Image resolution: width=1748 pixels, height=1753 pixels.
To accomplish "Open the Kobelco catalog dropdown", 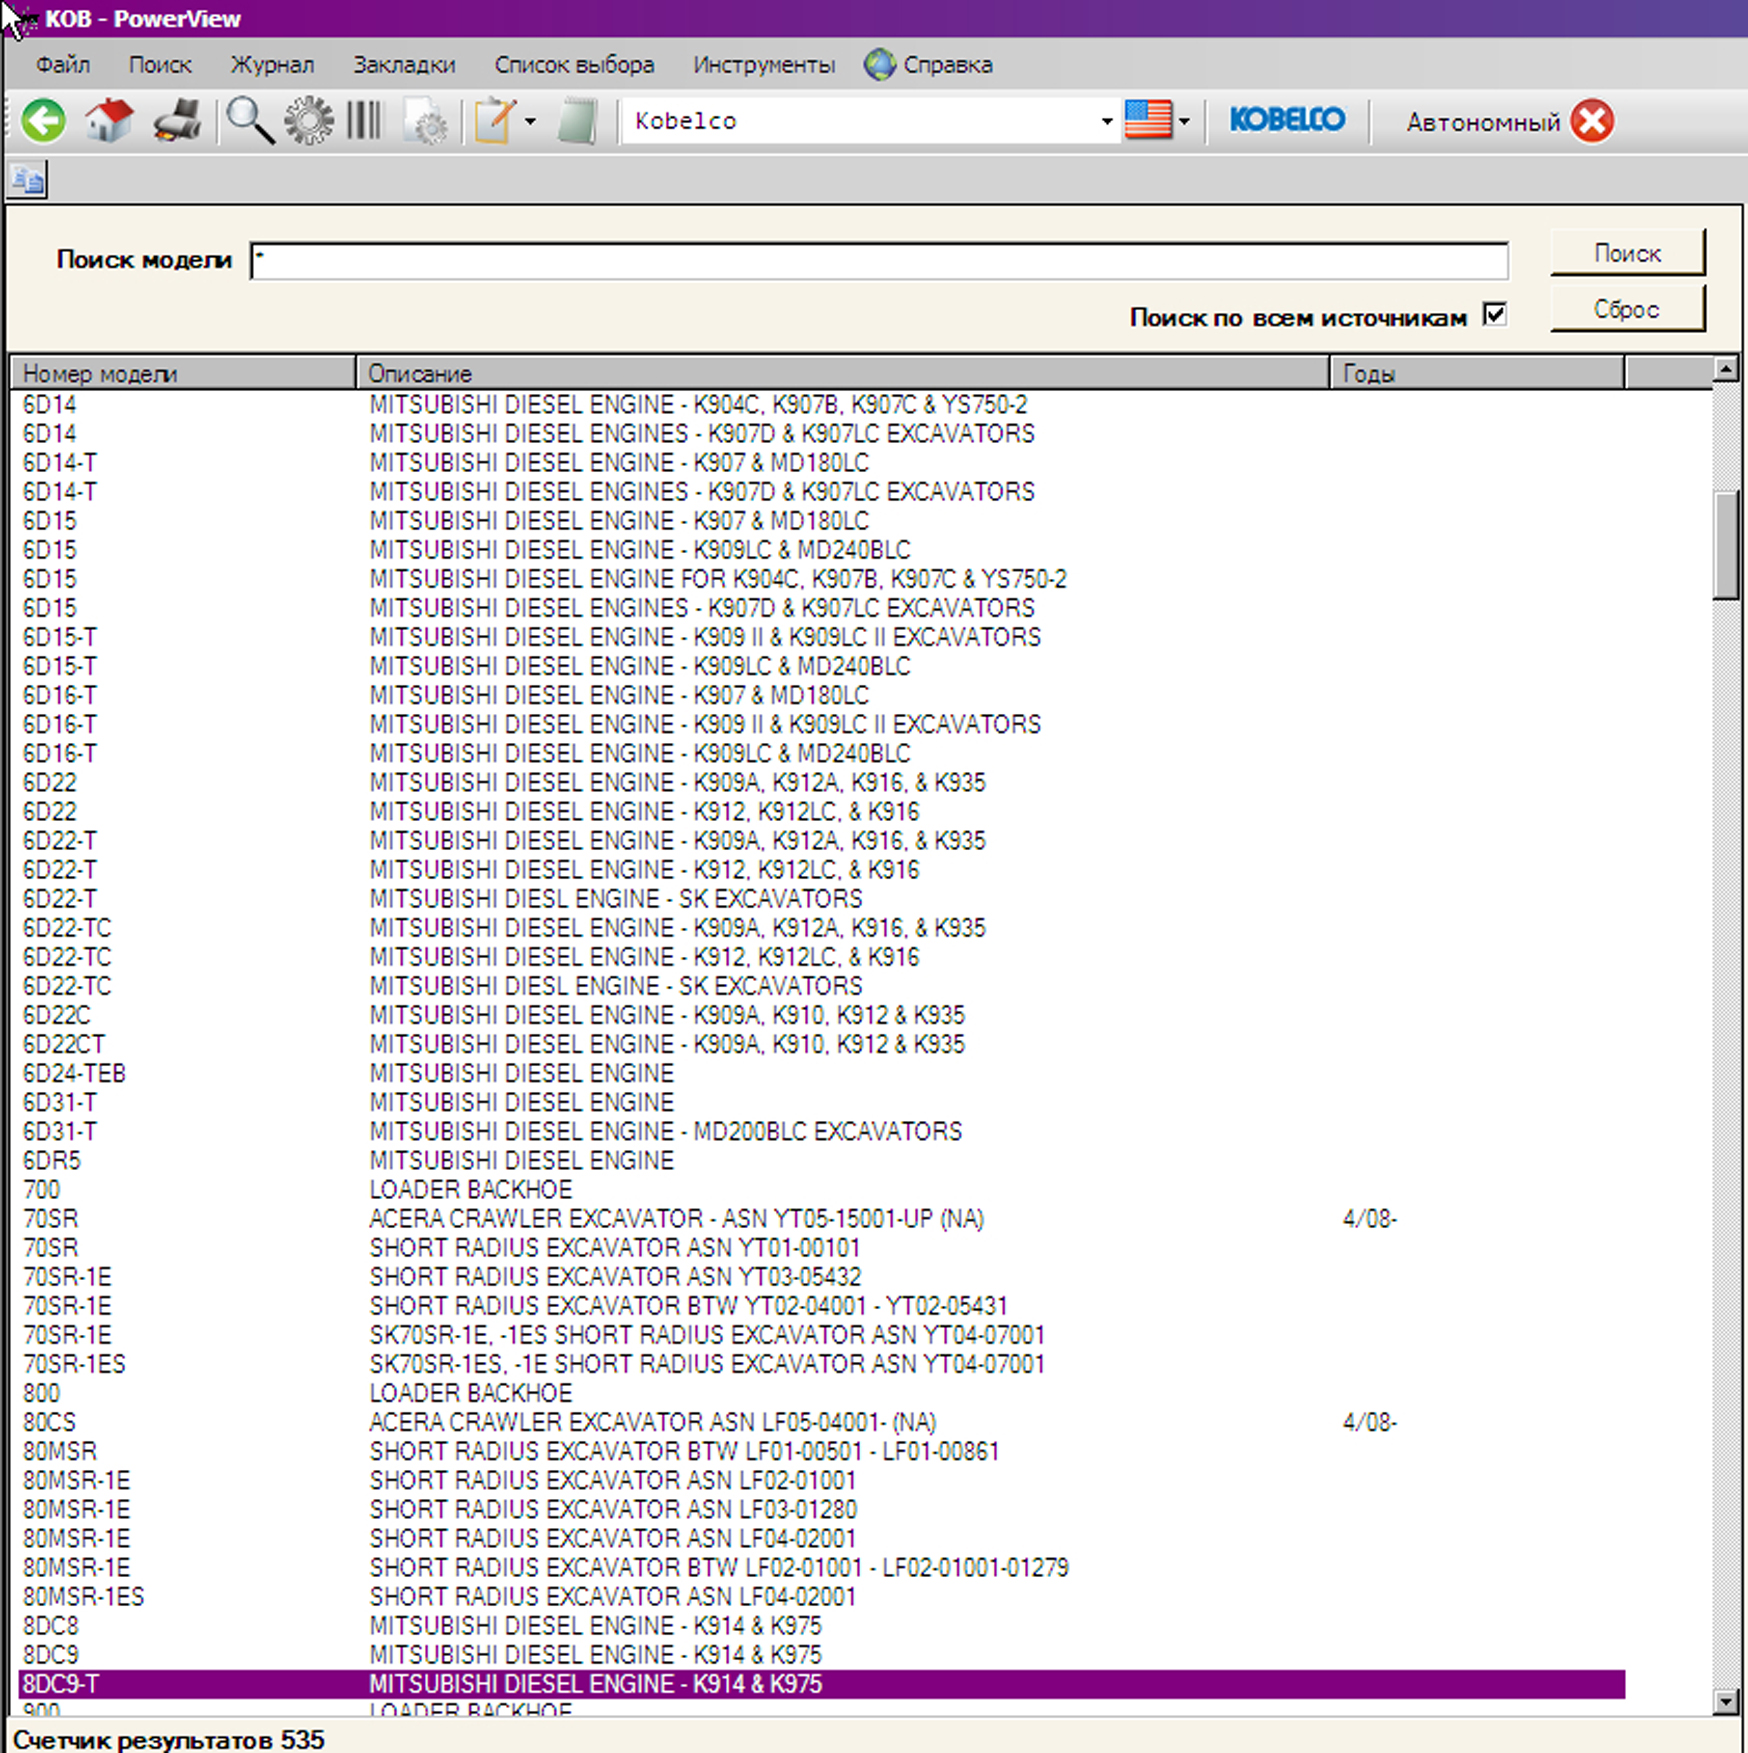I will (1106, 122).
